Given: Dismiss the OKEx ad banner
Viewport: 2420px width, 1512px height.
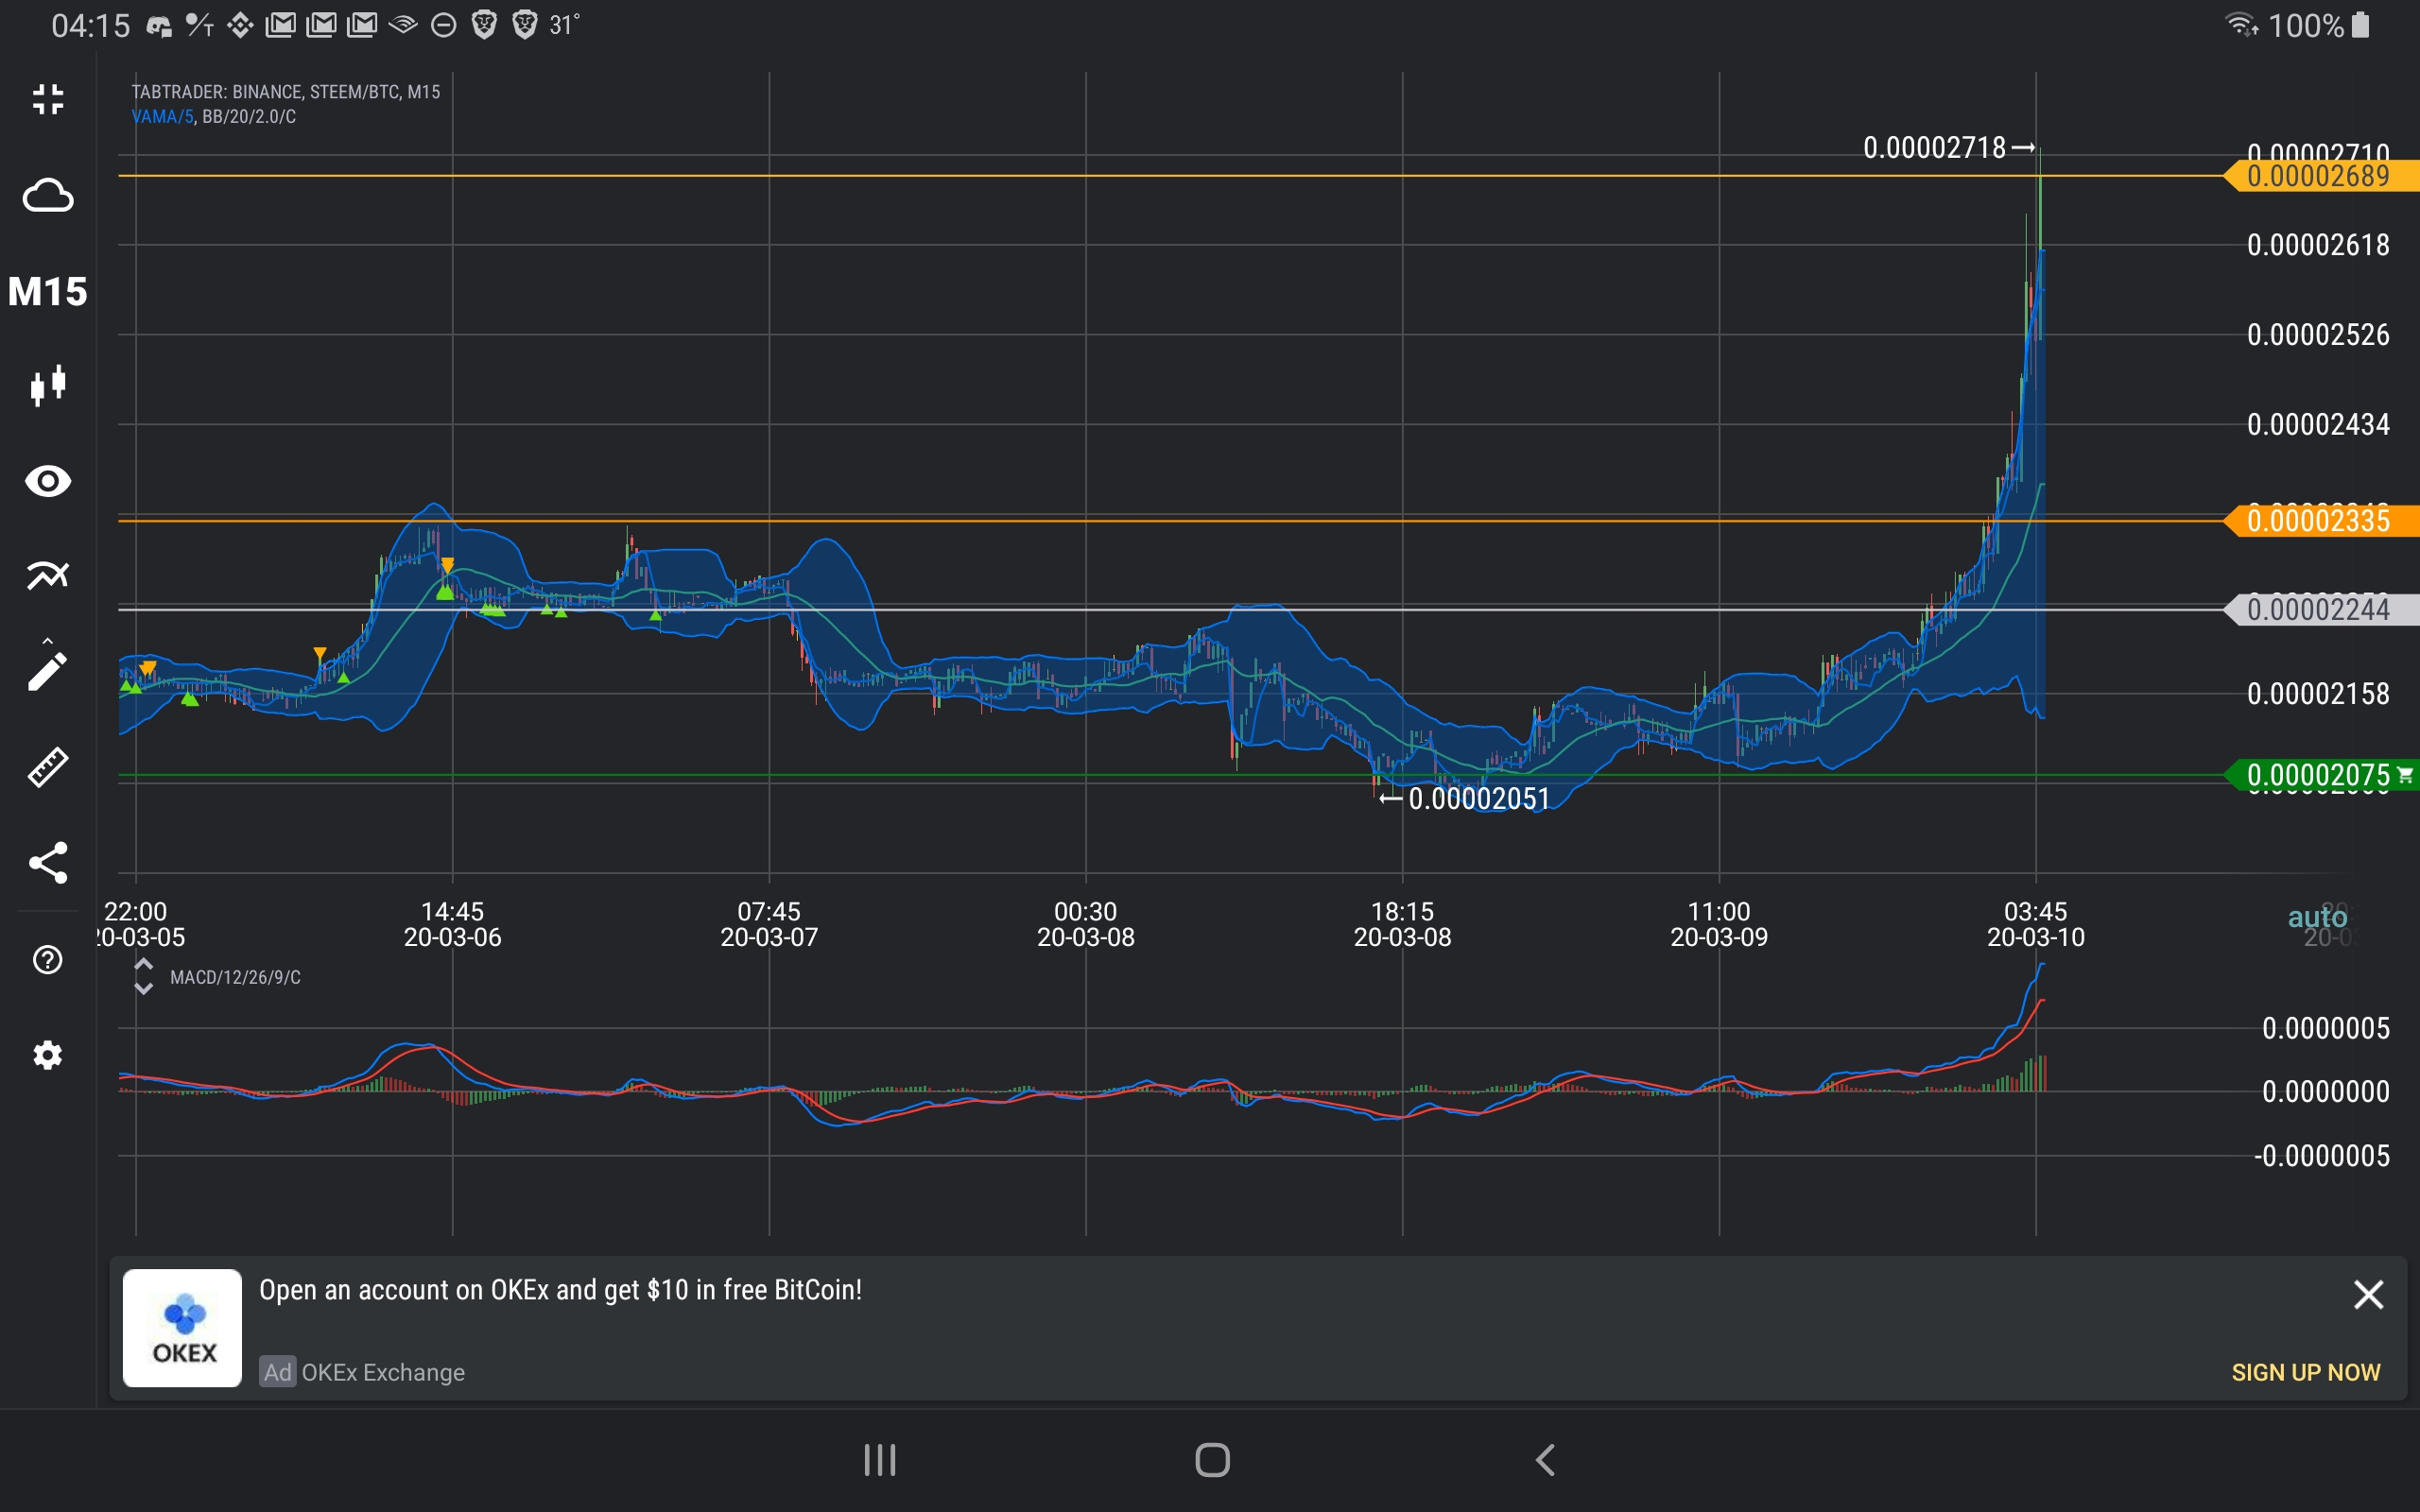Looking at the screenshot, I should (x=2367, y=1294).
